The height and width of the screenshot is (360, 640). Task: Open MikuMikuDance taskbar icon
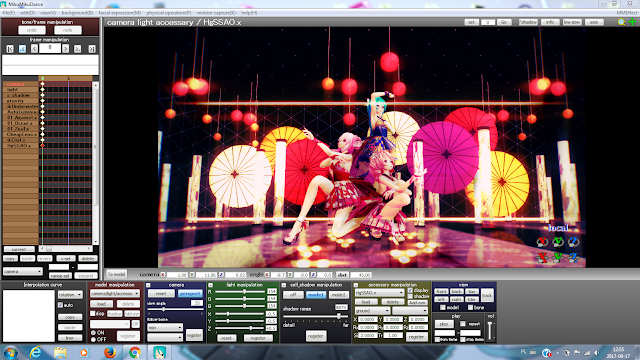[159, 352]
